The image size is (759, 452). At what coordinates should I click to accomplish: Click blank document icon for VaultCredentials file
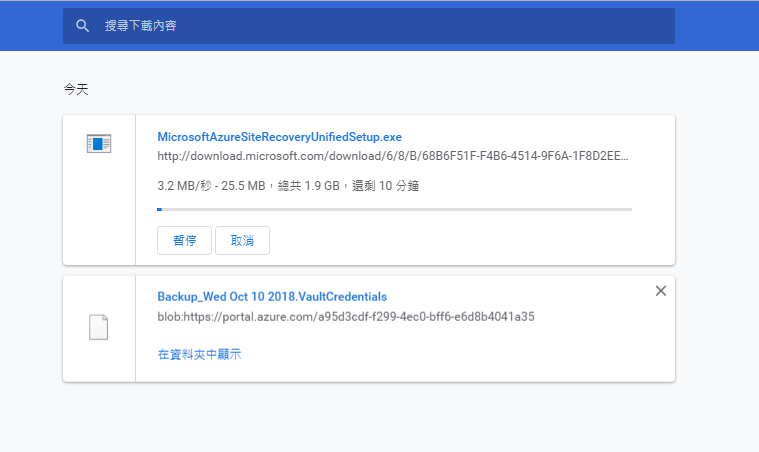[x=98, y=327]
